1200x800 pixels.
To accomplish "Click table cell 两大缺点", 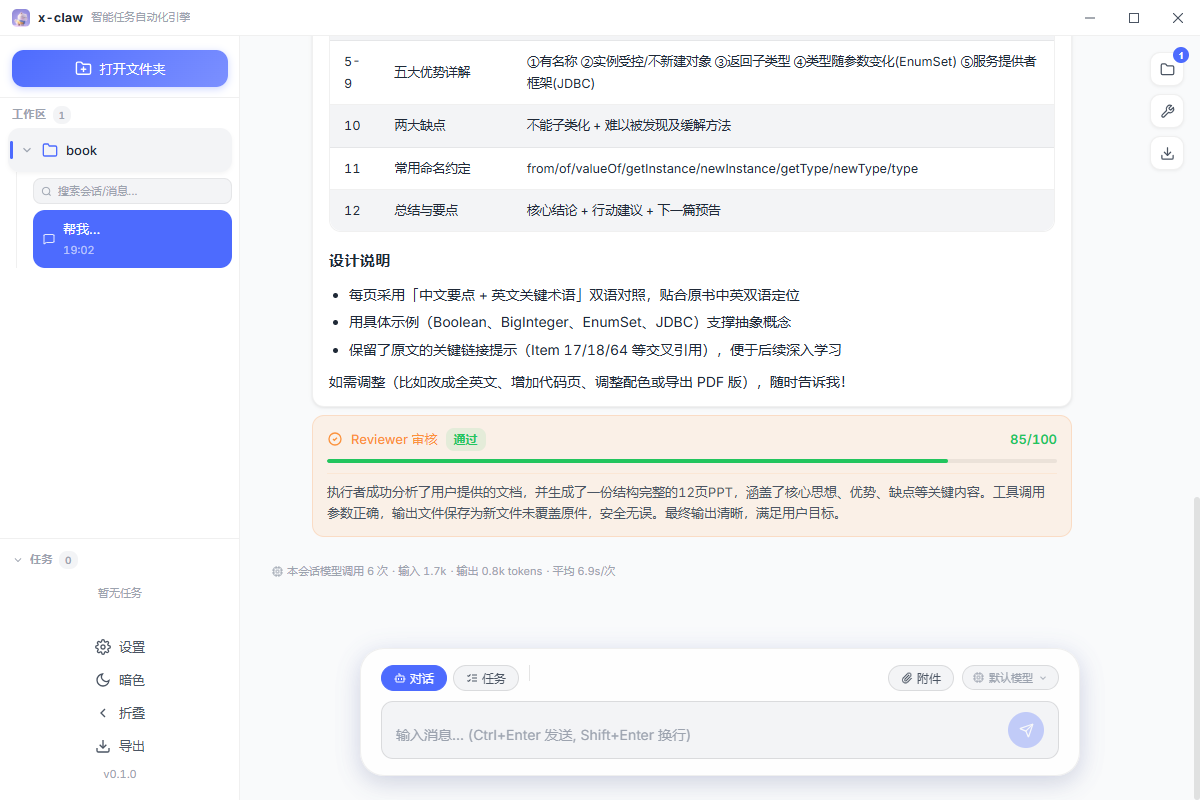I will tap(420, 126).
